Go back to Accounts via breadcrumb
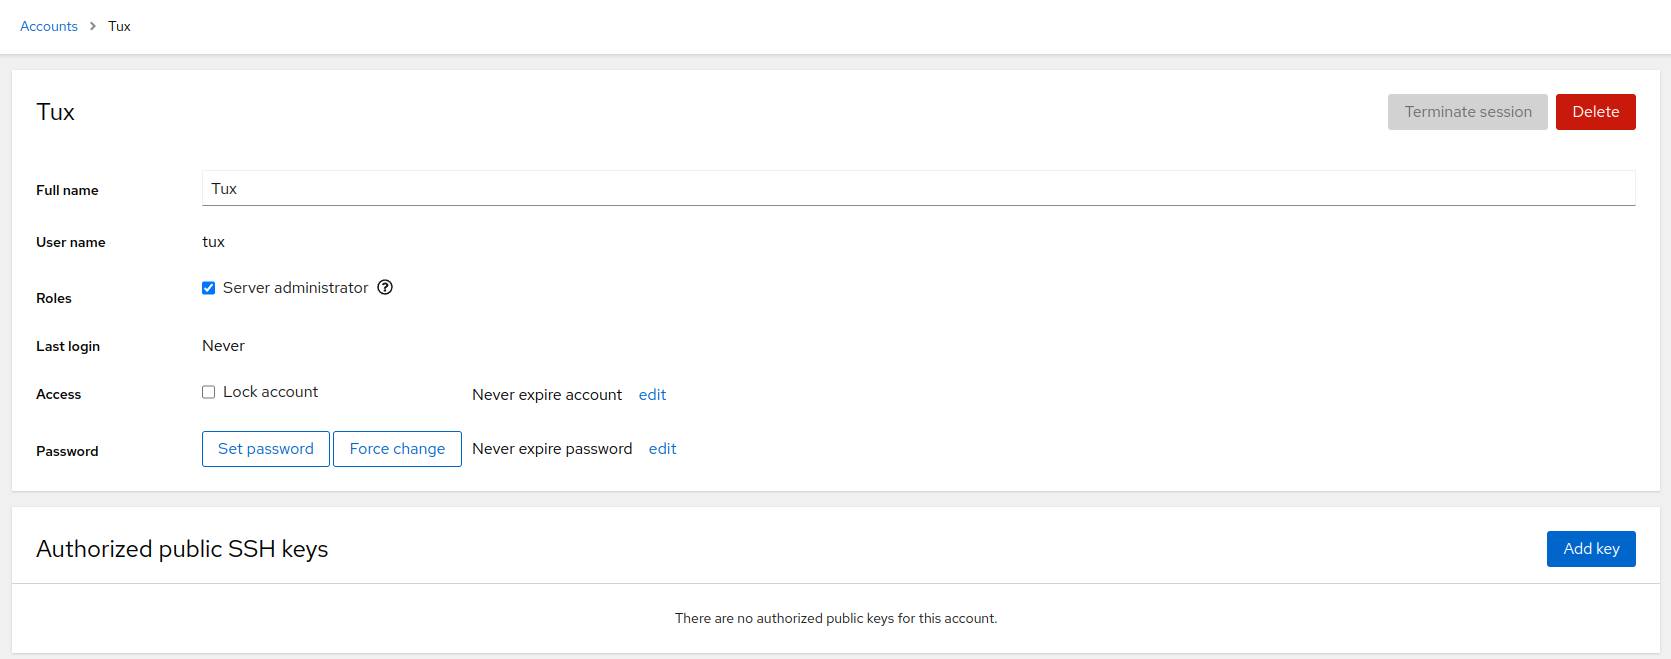This screenshot has width=1671, height=659. pos(49,26)
